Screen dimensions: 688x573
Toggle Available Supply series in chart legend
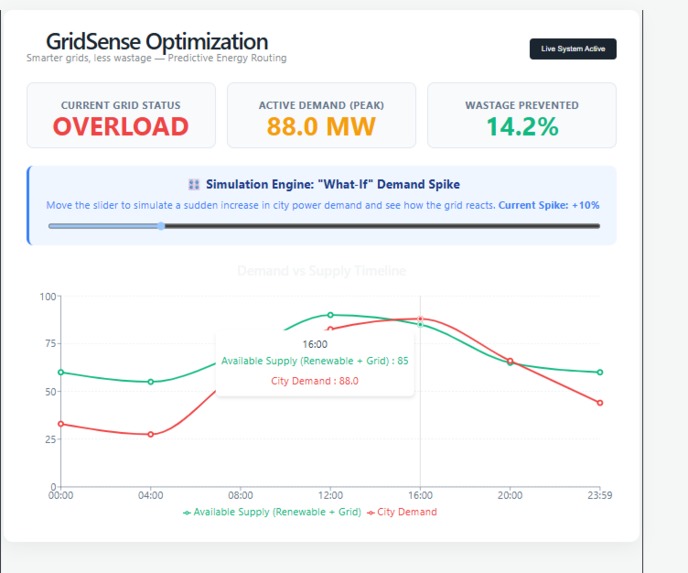click(272, 512)
